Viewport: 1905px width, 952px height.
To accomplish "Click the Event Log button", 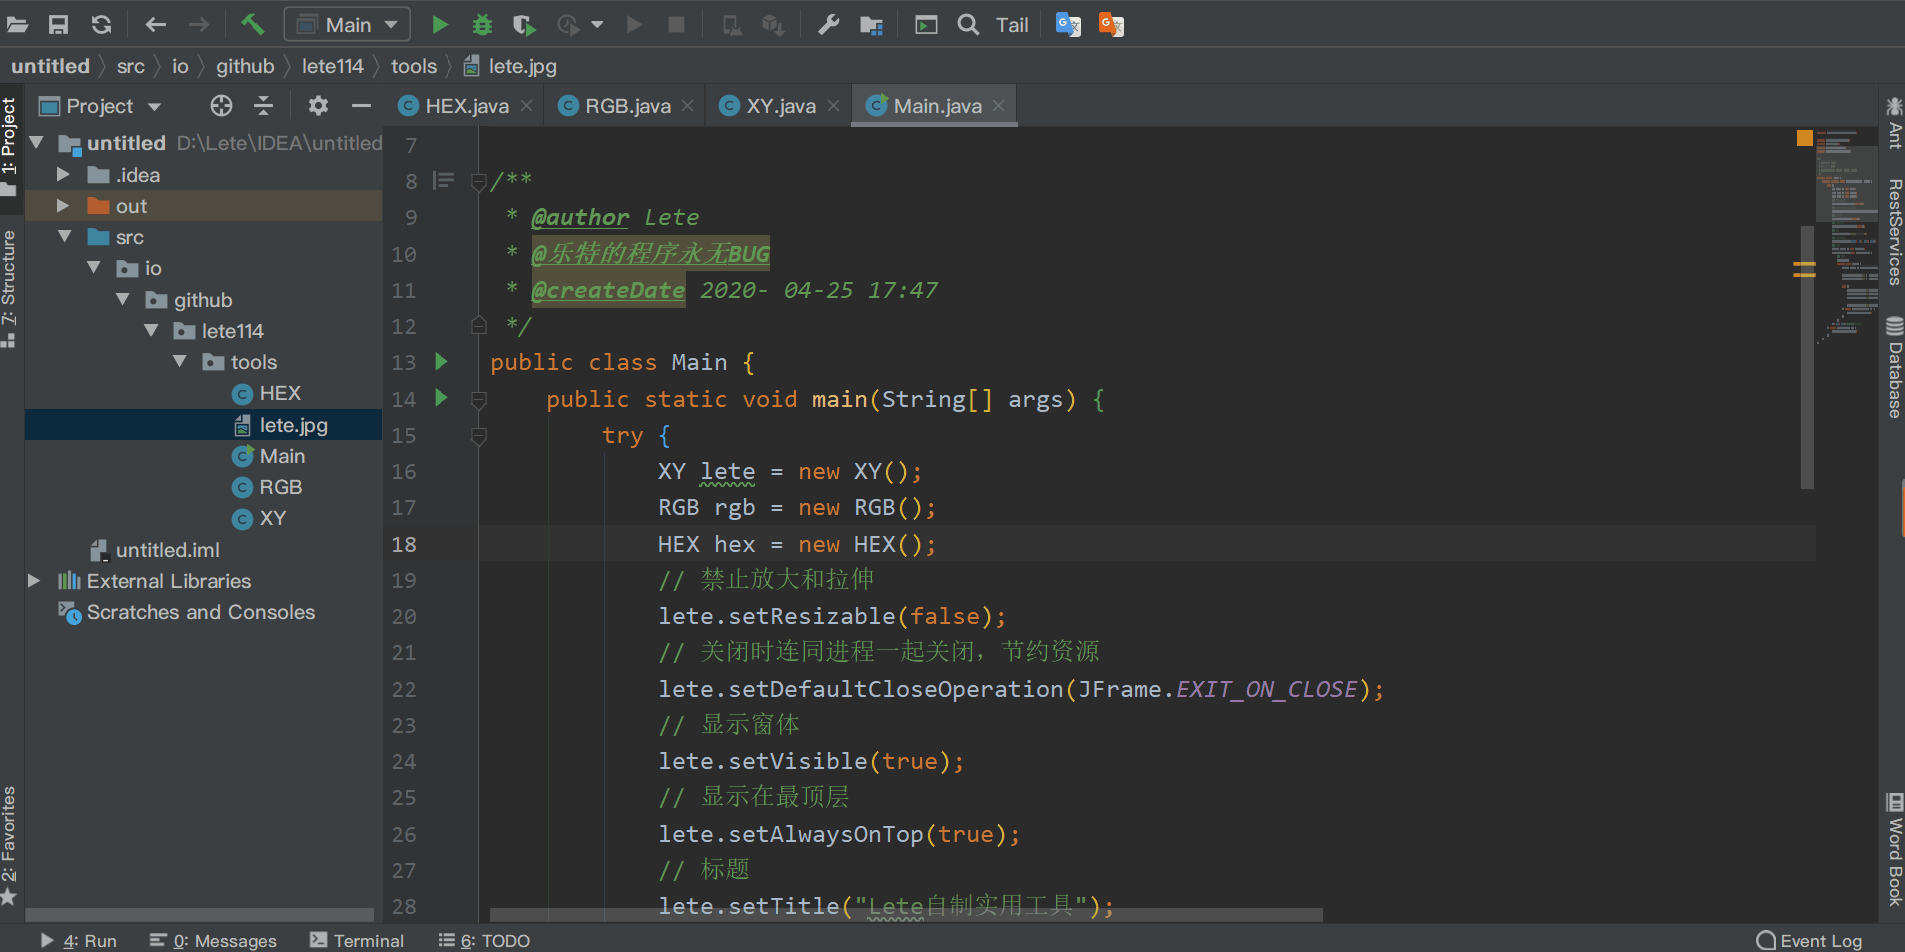I will coord(1810,940).
